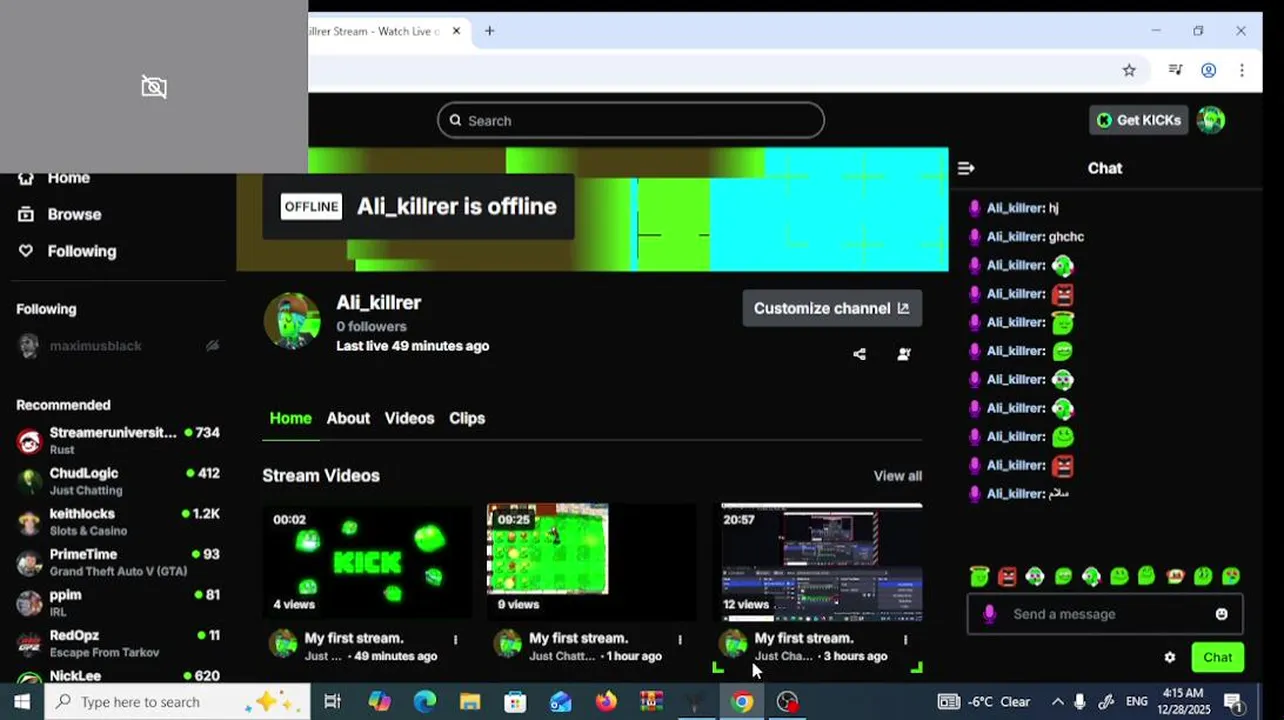Open the emoji picker in message box

point(1221,614)
